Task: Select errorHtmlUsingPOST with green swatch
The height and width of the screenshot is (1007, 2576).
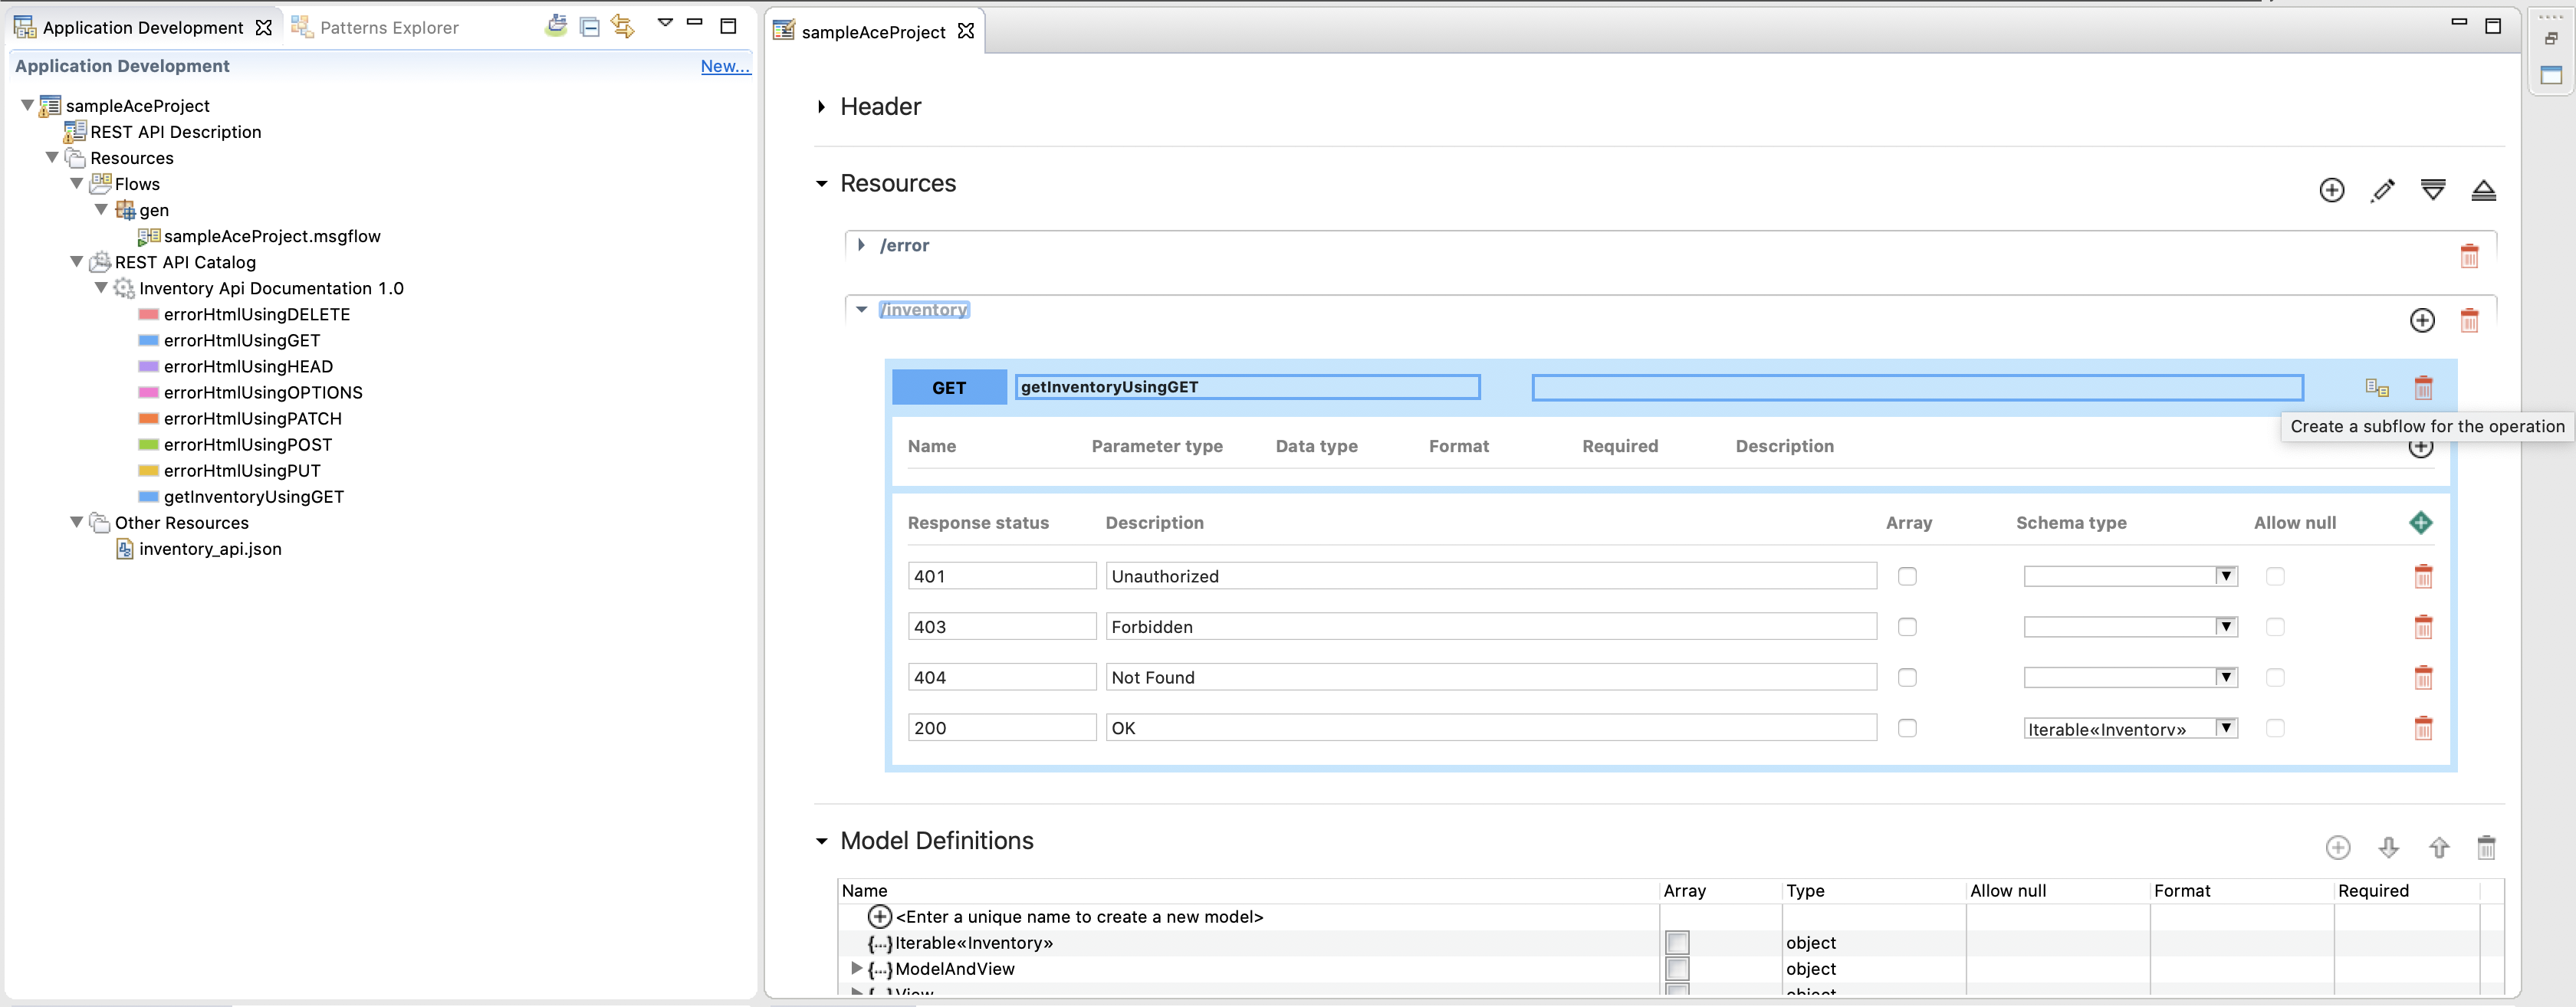Action: [x=247, y=444]
